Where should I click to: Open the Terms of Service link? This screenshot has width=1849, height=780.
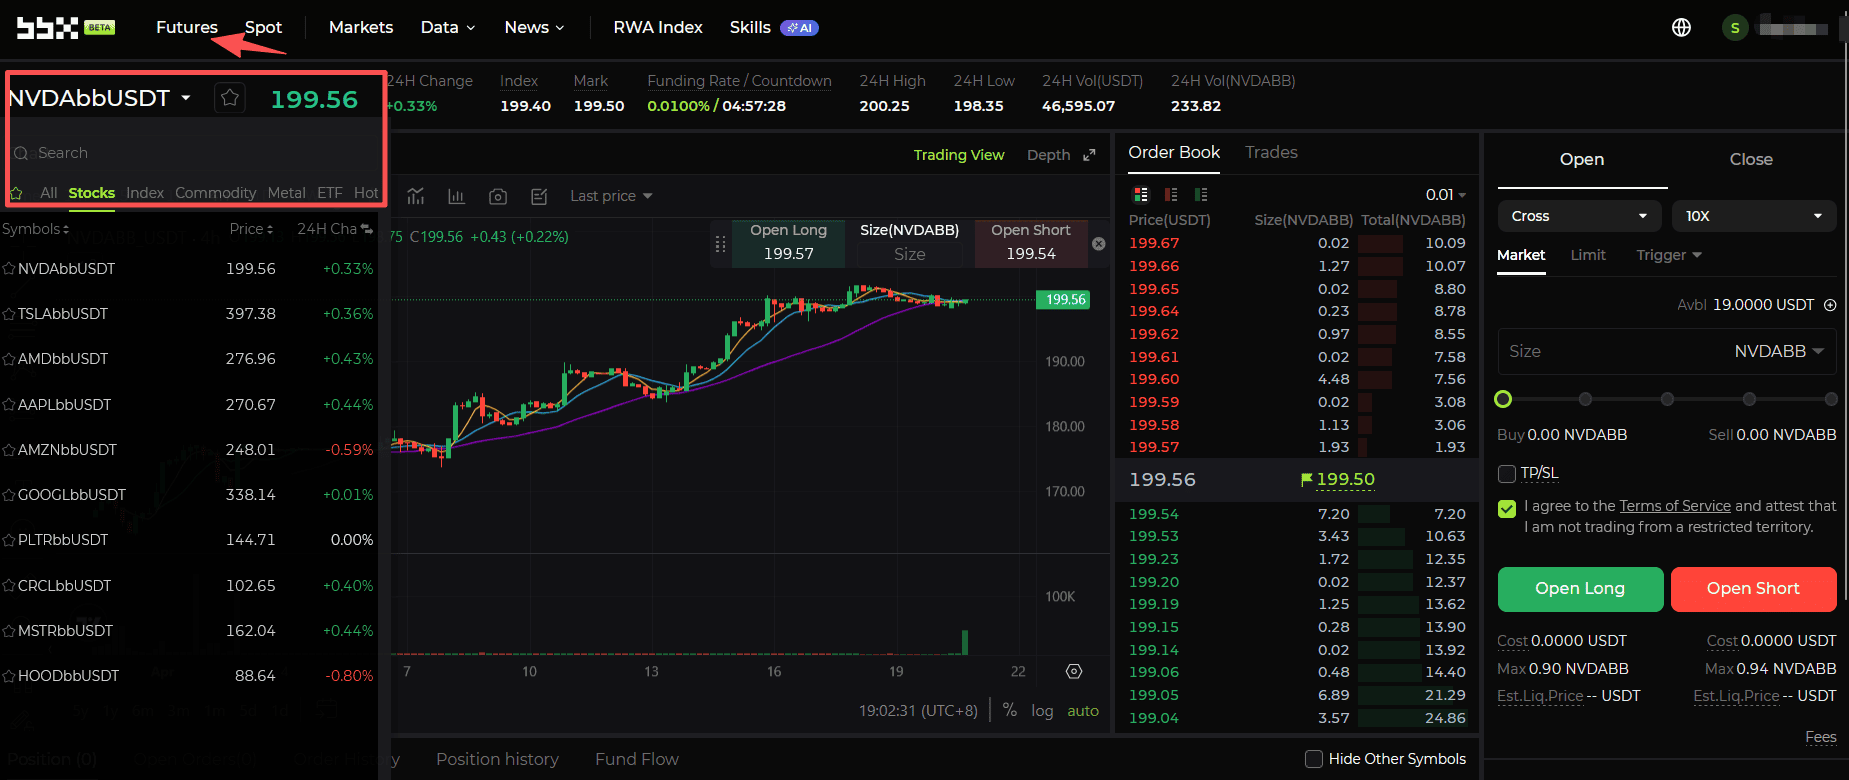point(1674,506)
